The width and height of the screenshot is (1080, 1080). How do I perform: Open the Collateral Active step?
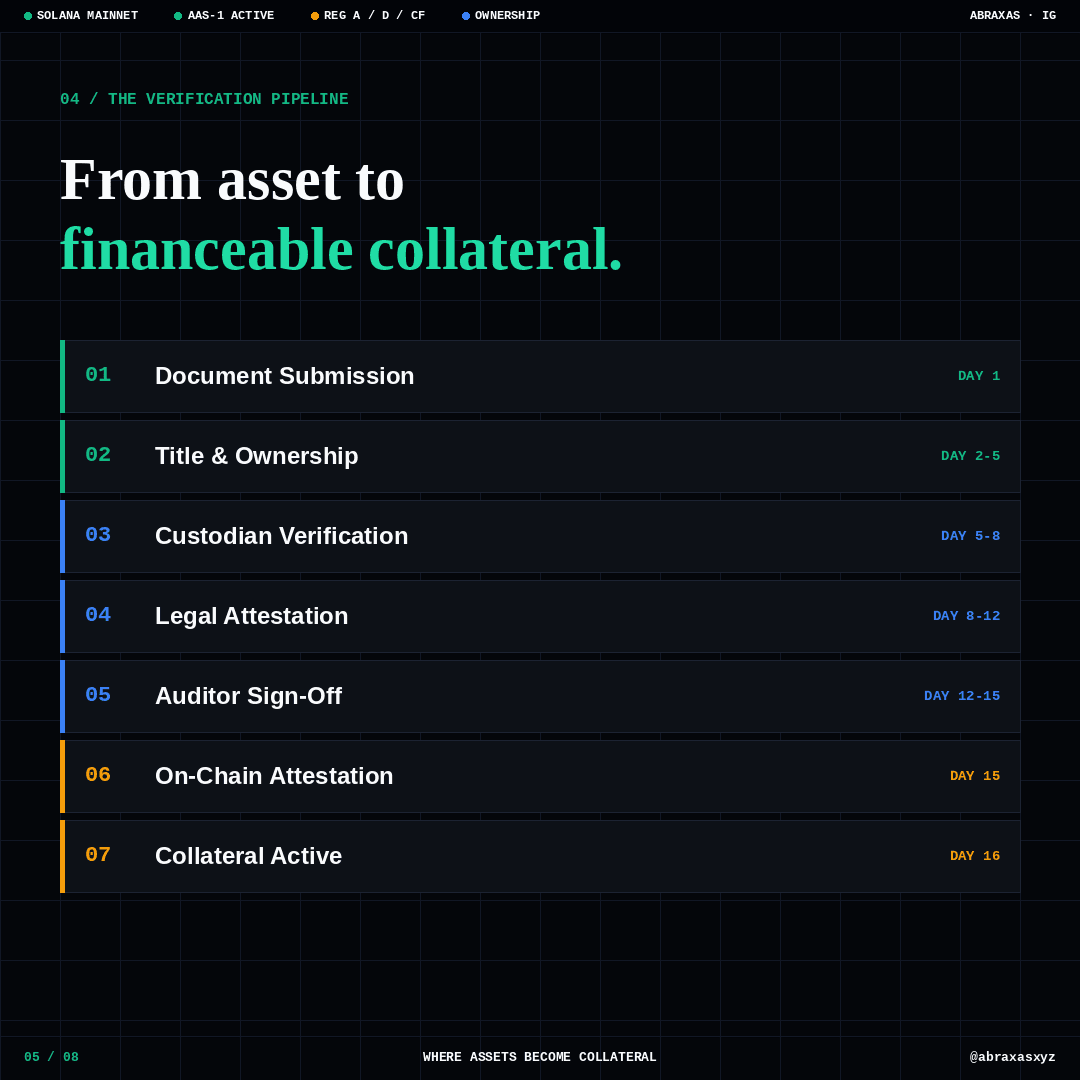click(x=540, y=856)
